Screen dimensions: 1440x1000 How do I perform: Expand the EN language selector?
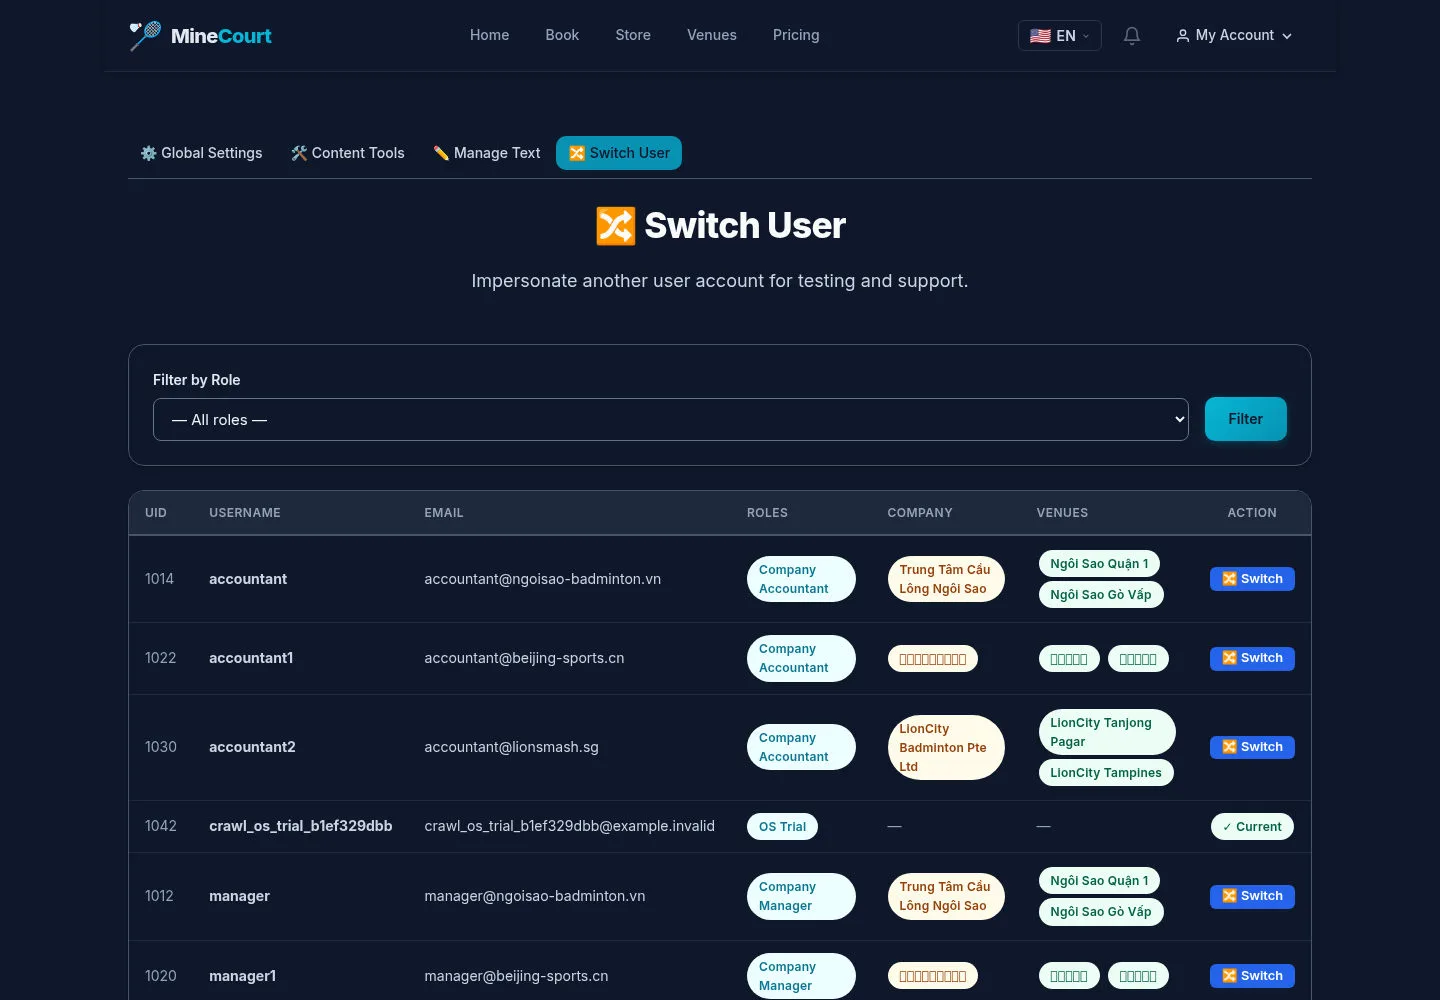pos(1060,36)
